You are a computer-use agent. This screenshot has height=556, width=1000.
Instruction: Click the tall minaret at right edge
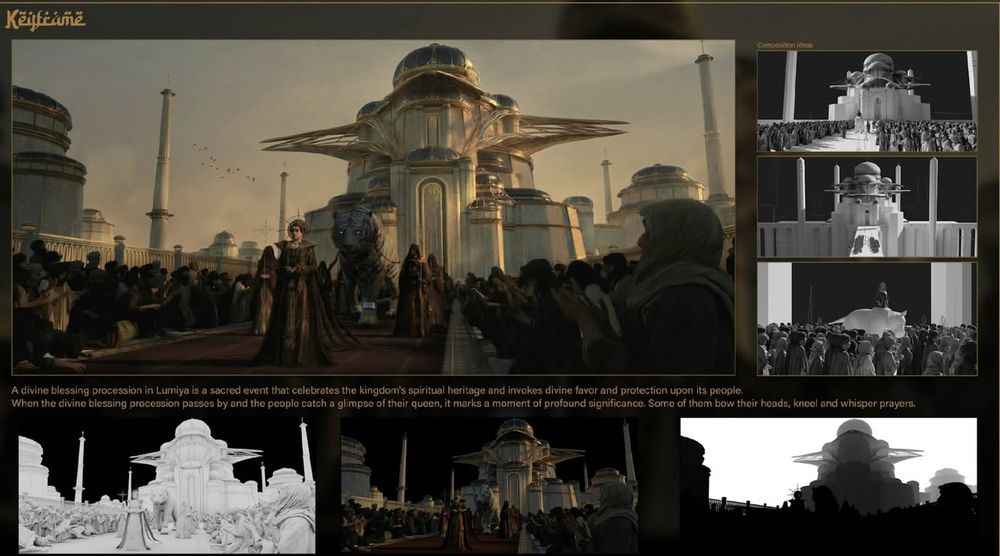[x=710, y=128]
